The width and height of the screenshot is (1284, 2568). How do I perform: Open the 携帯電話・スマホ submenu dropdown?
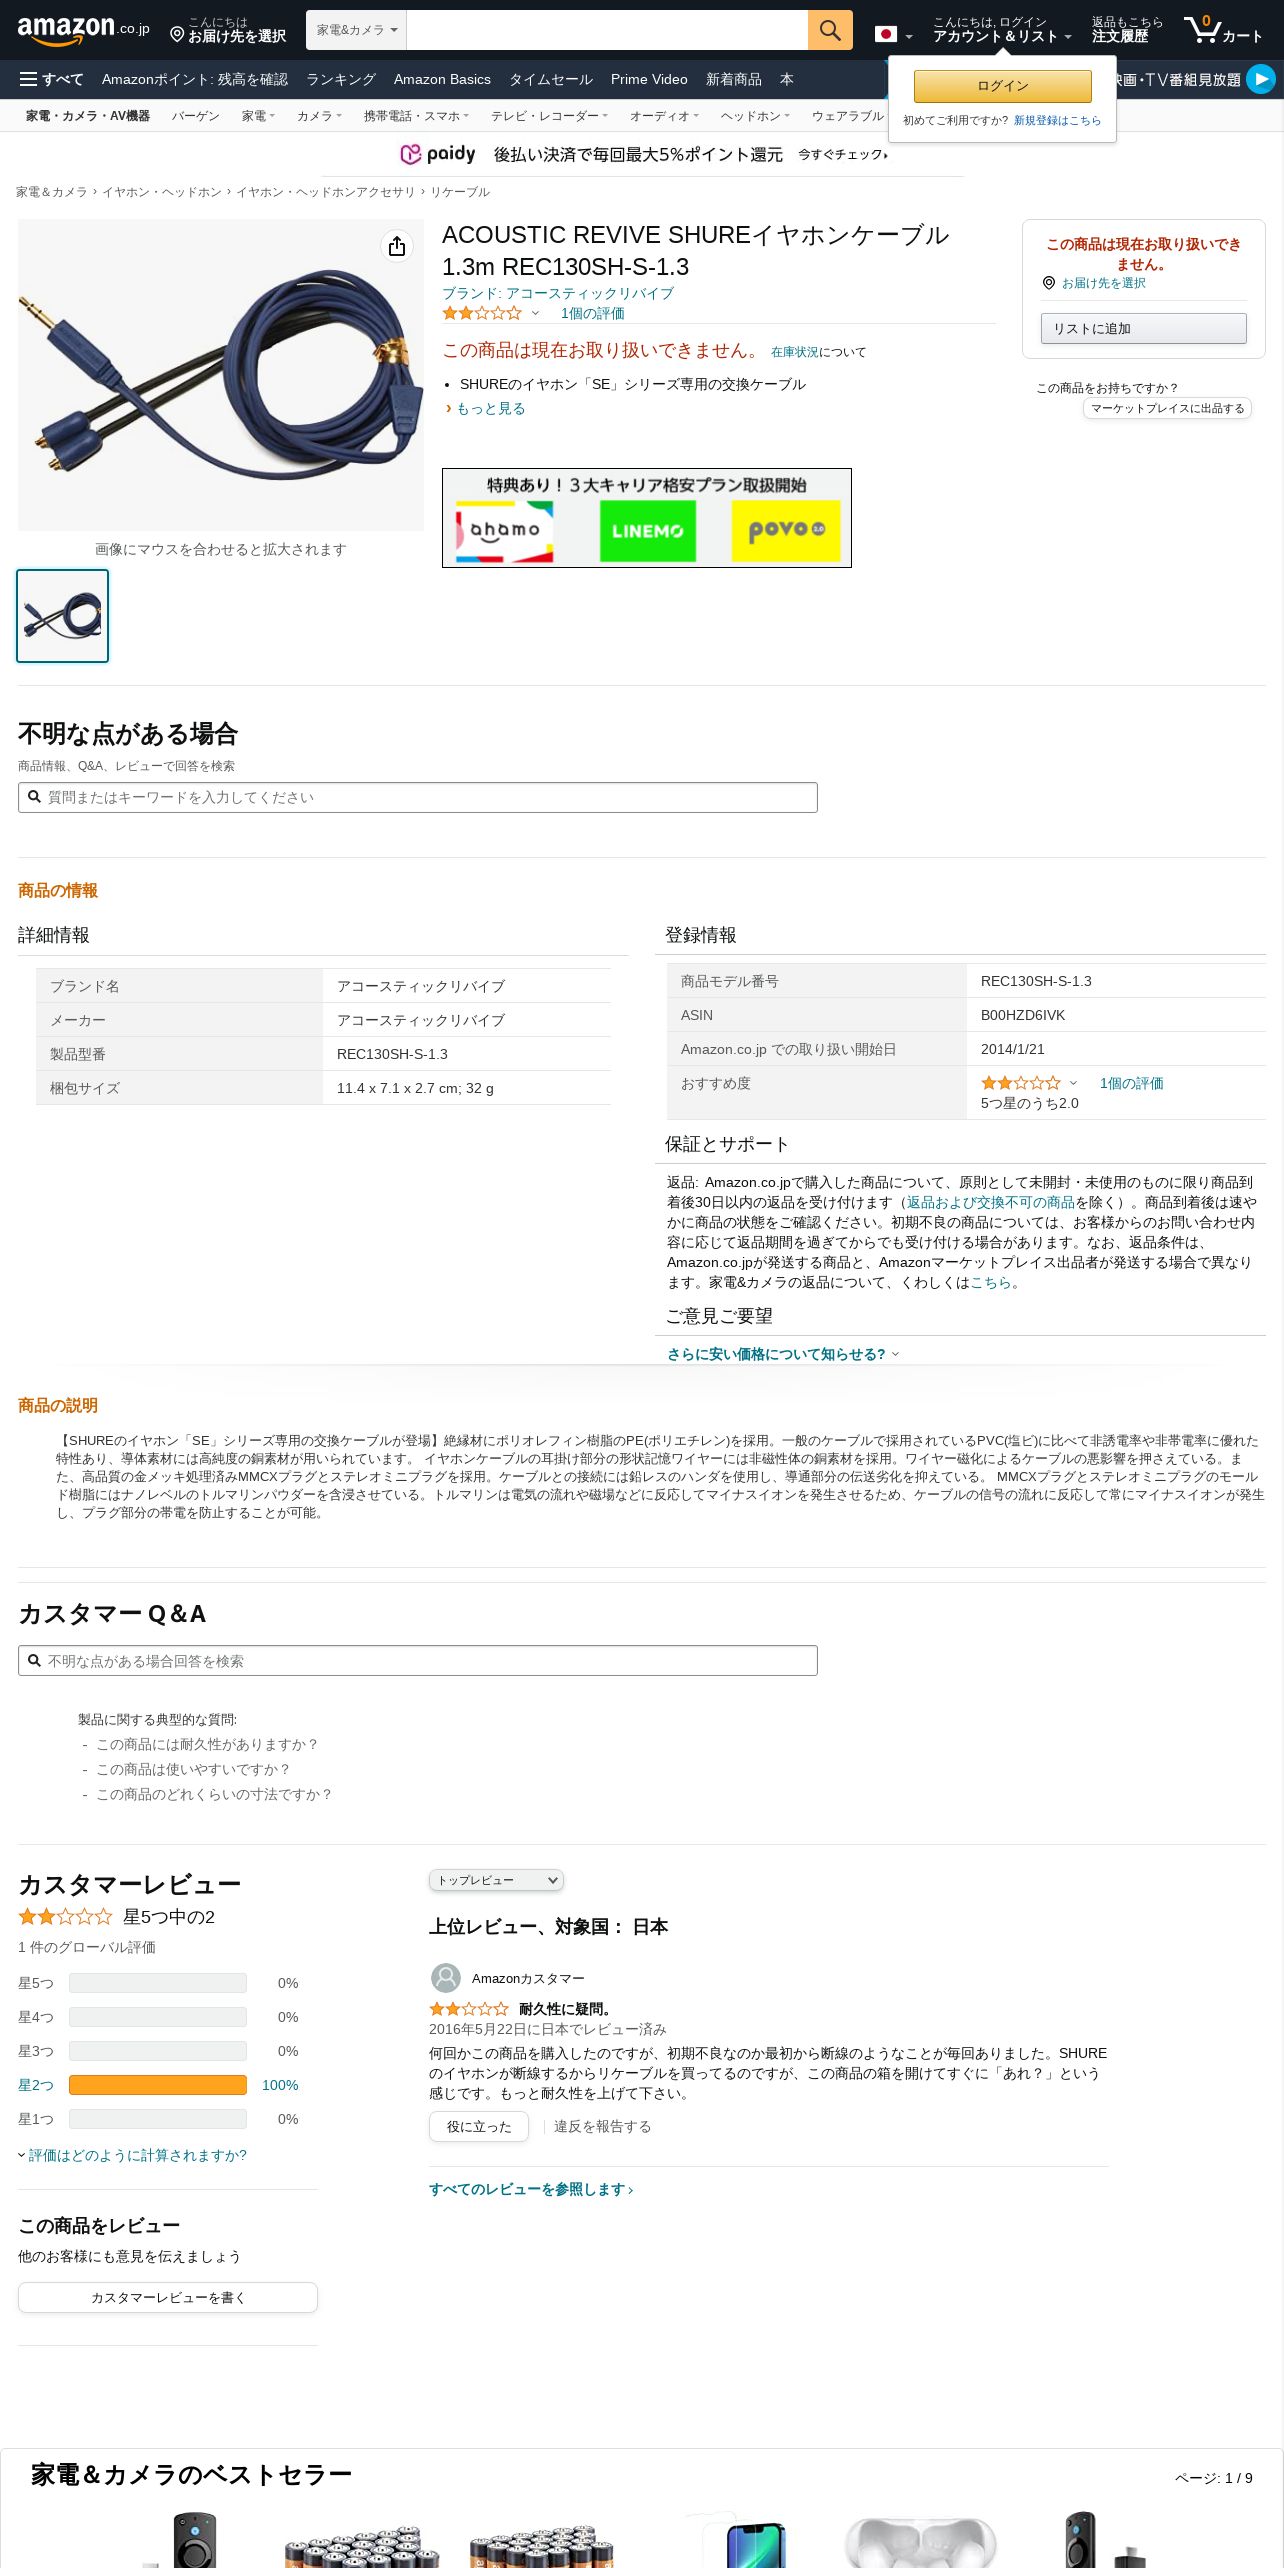coord(416,116)
